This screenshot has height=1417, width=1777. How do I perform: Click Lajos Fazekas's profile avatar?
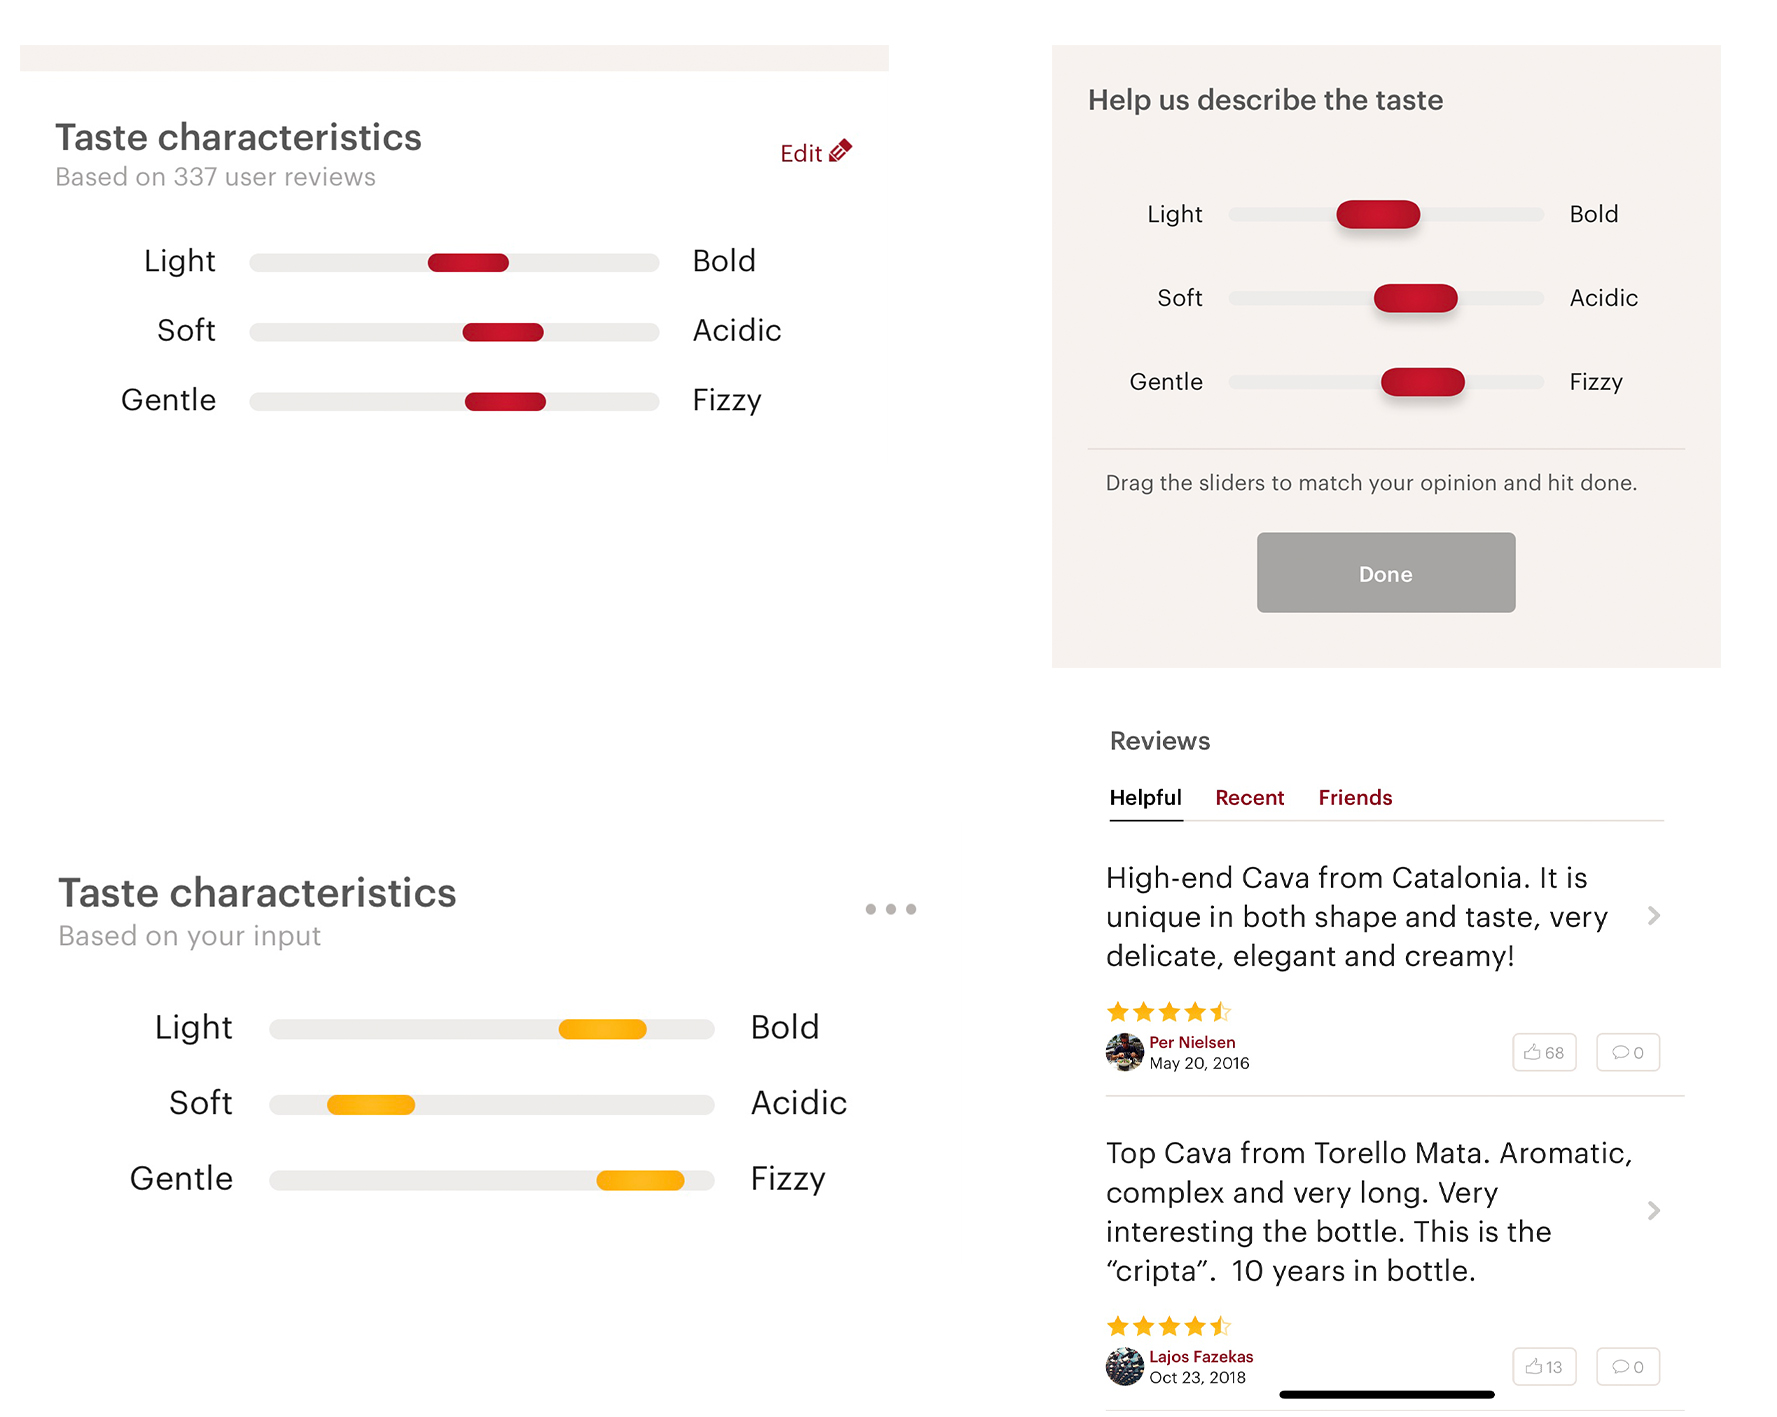[x=1124, y=1366]
